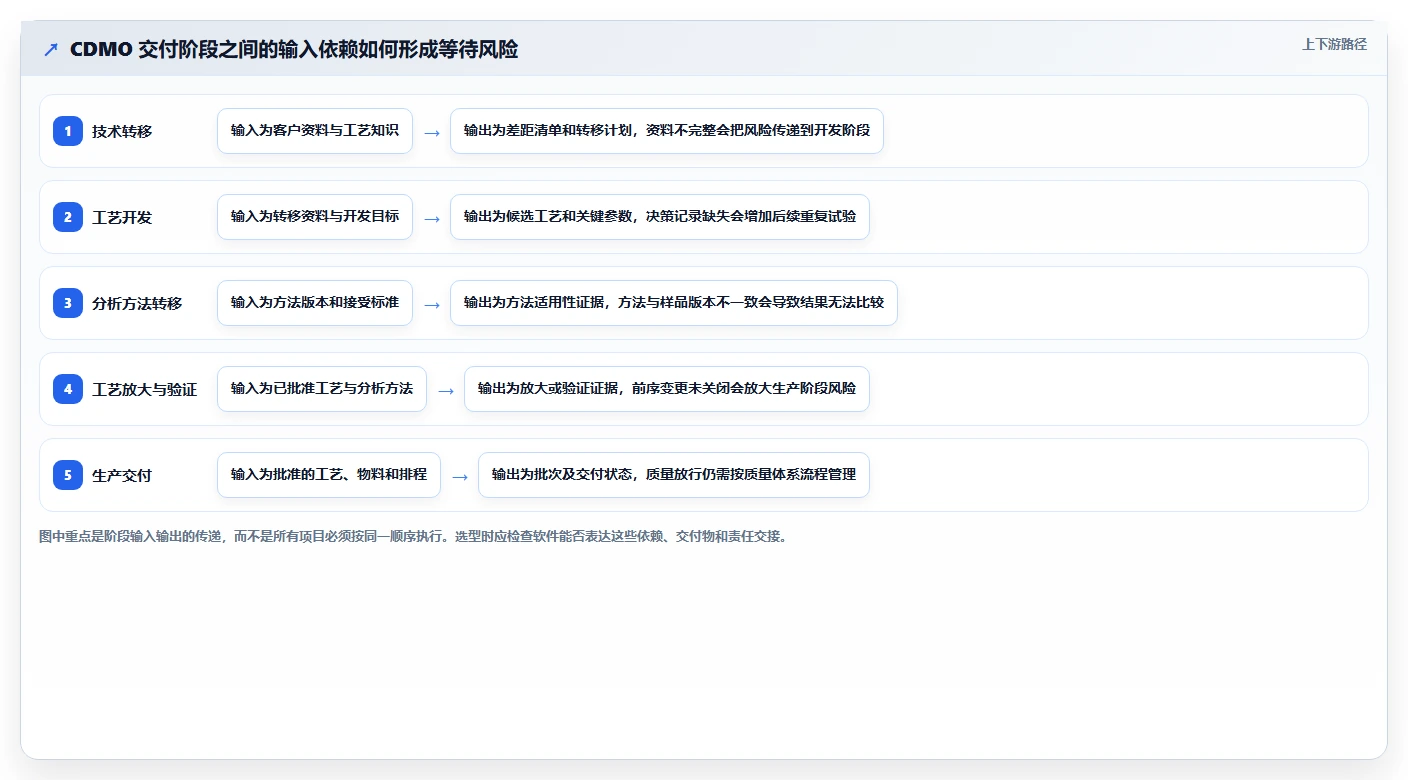This screenshot has width=1408, height=780.
Task: Click the 生产交付 stage label
Action: tap(122, 475)
